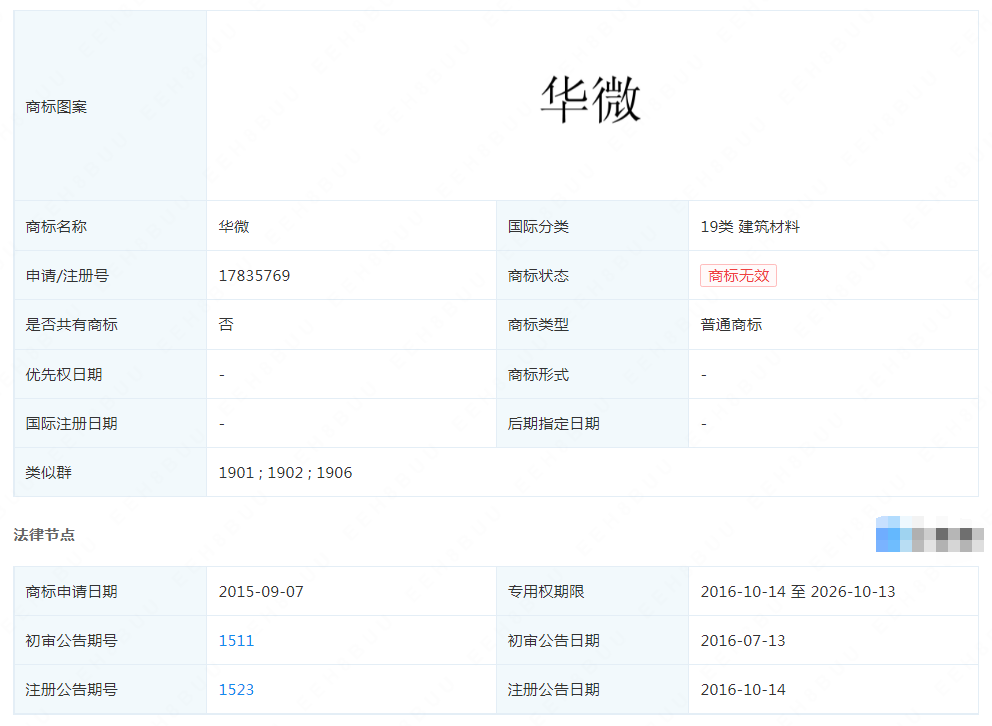Click the 华微 trademark image
The height and width of the screenshot is (726, 992).
pos(591,100)
